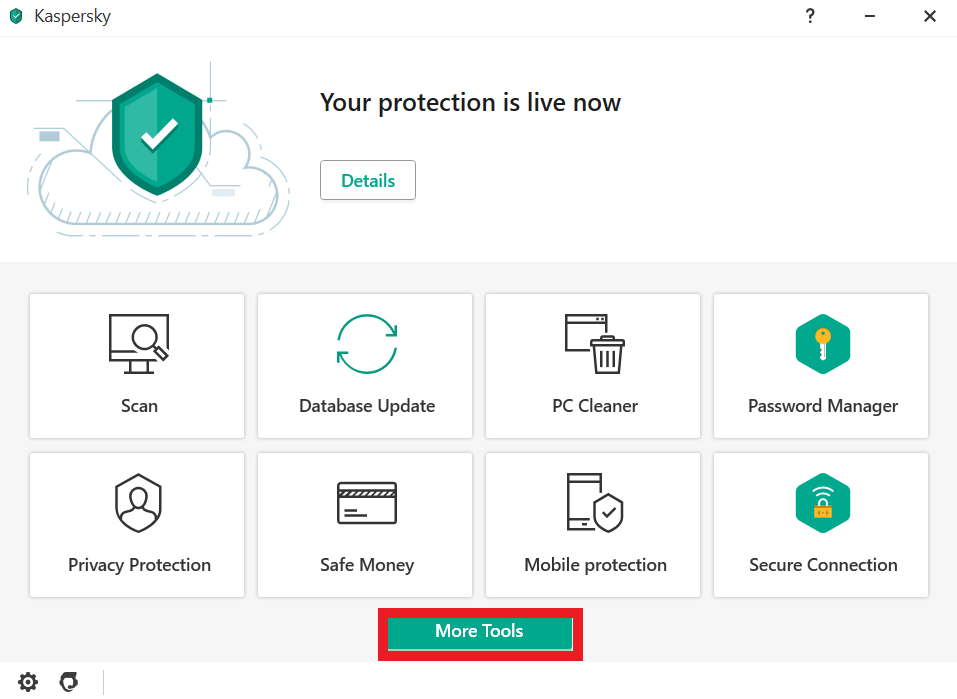Click the Details button

tap(368, 180)
